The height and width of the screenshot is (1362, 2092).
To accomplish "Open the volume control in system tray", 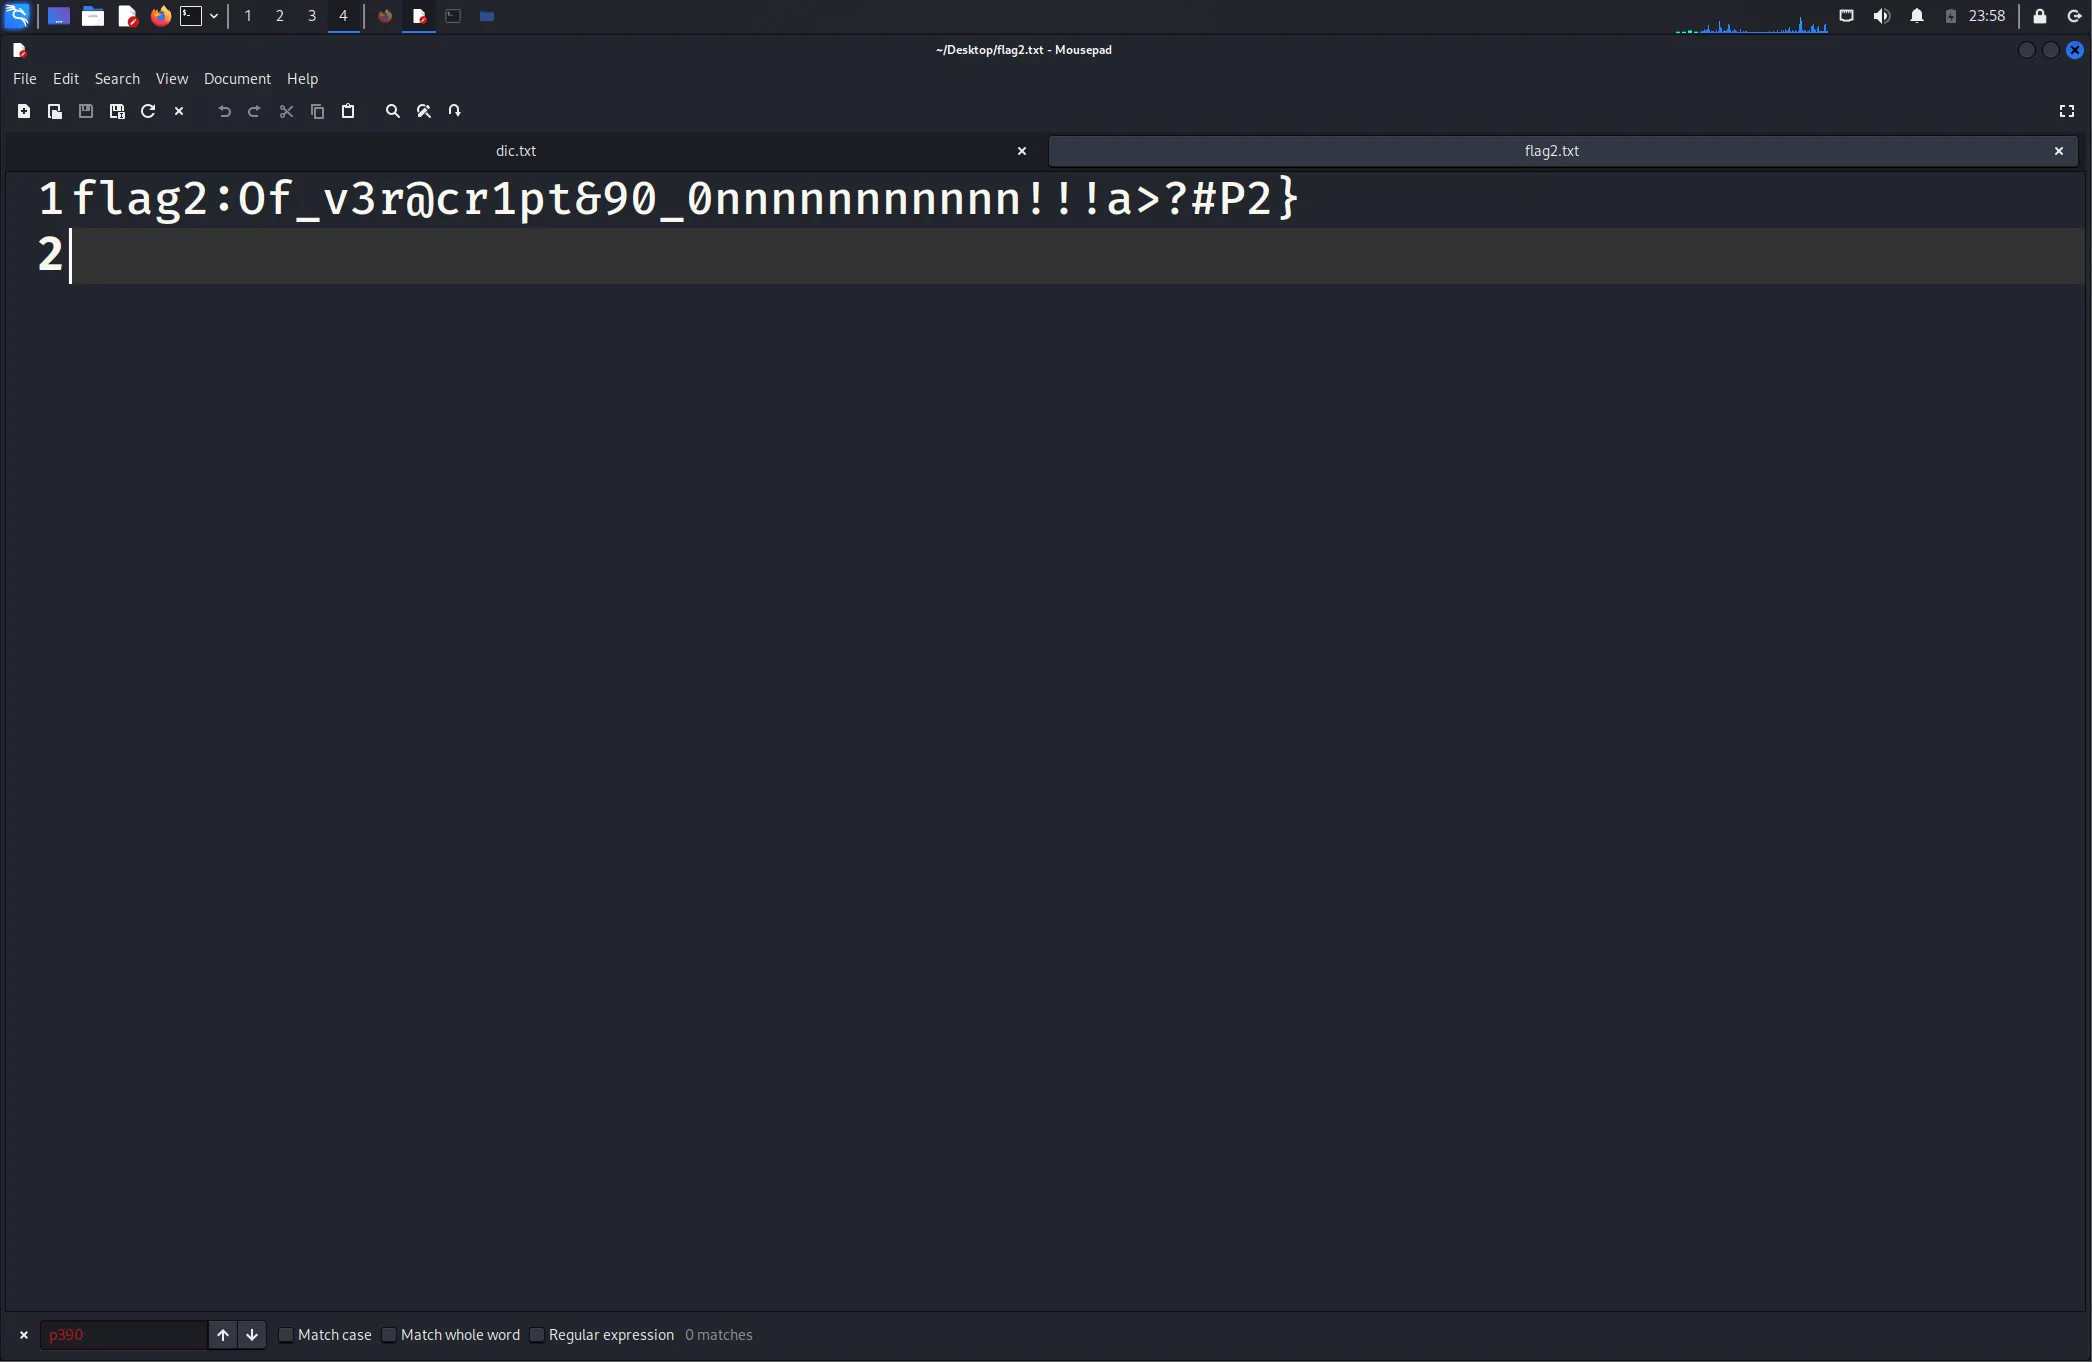I will point(1881,16).
